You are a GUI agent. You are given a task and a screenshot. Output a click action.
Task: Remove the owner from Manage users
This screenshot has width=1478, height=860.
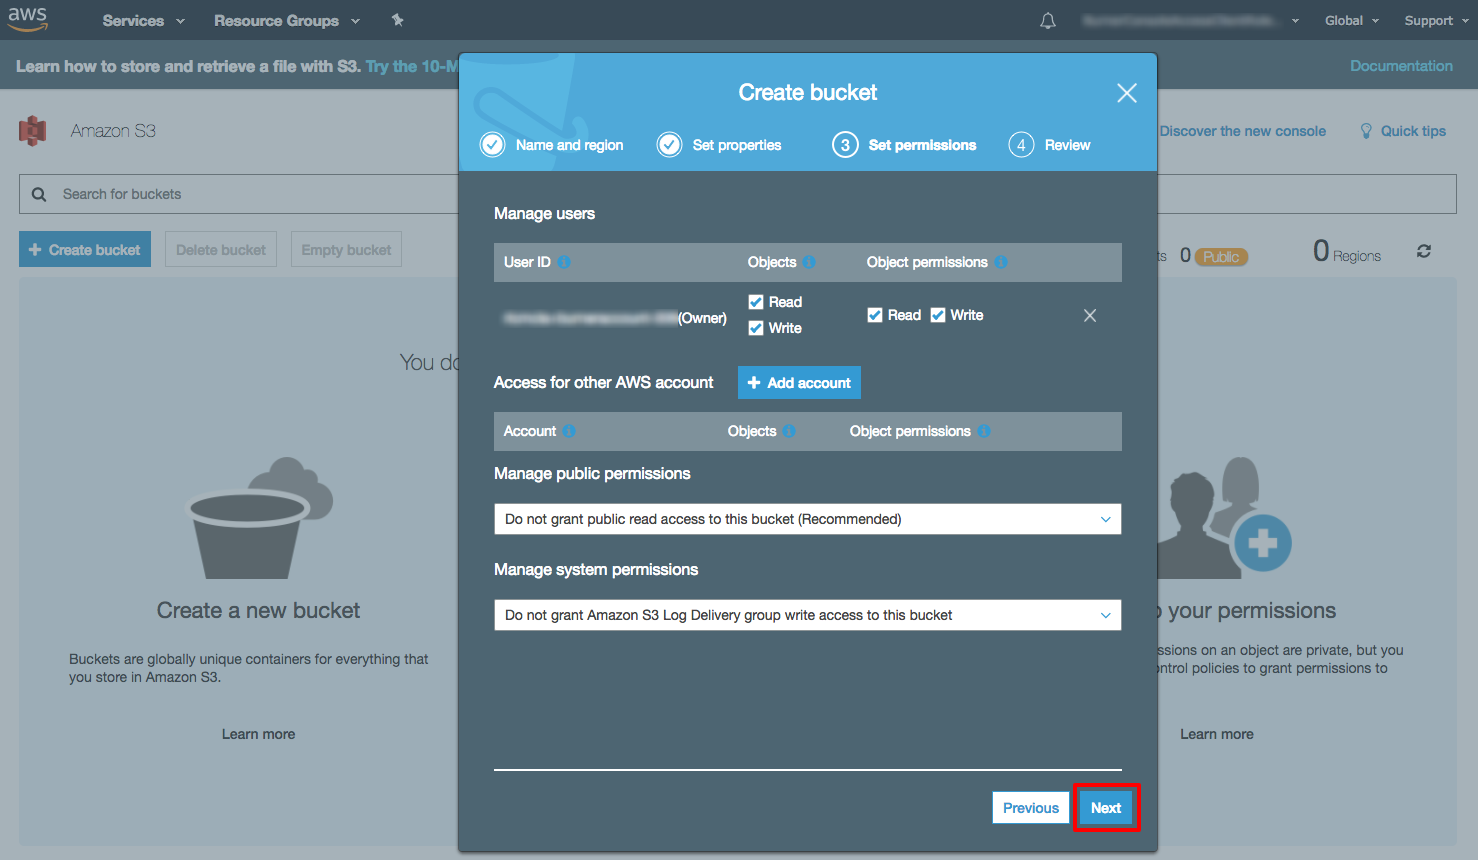coord(1089,315)
